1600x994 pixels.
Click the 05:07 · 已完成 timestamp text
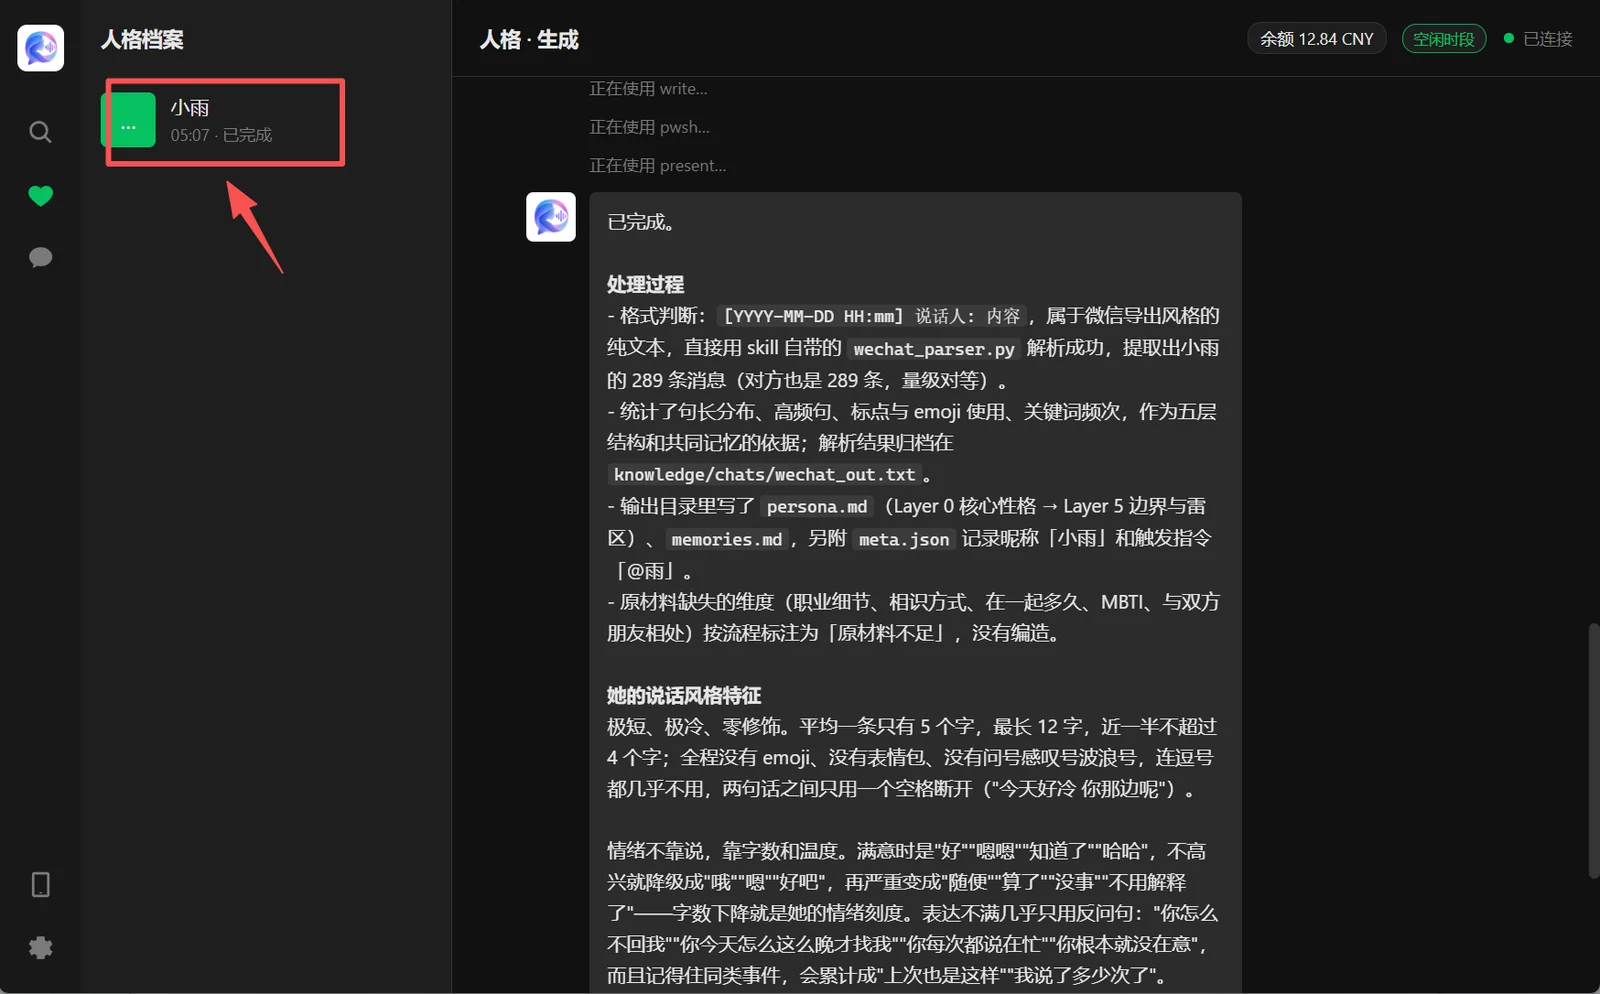click(221, 135)
